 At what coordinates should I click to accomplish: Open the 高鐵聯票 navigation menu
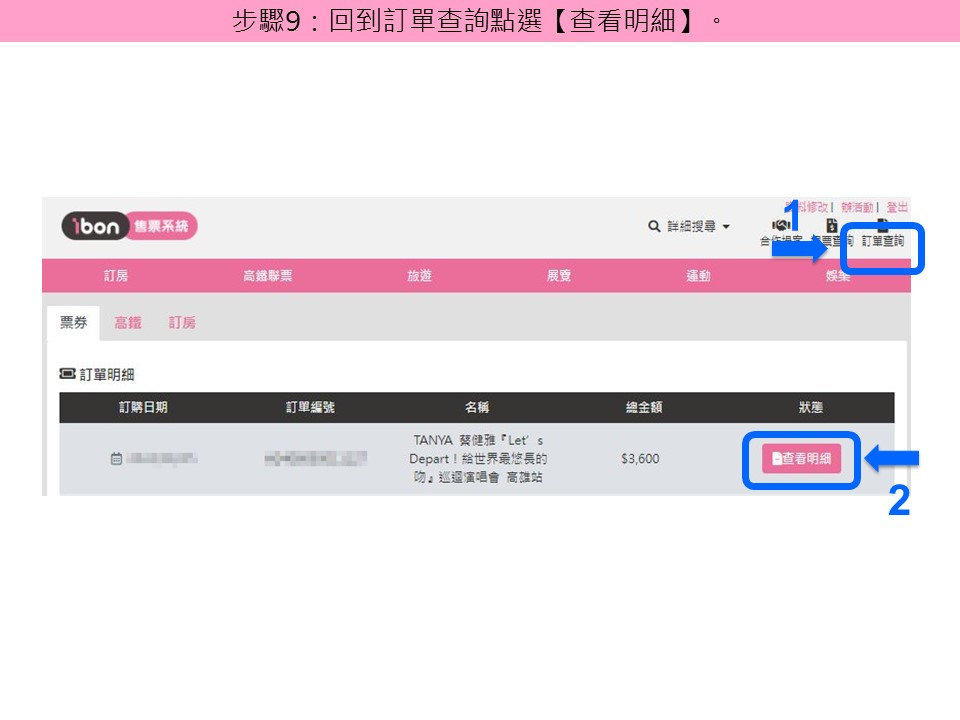[x=268, y=276]
